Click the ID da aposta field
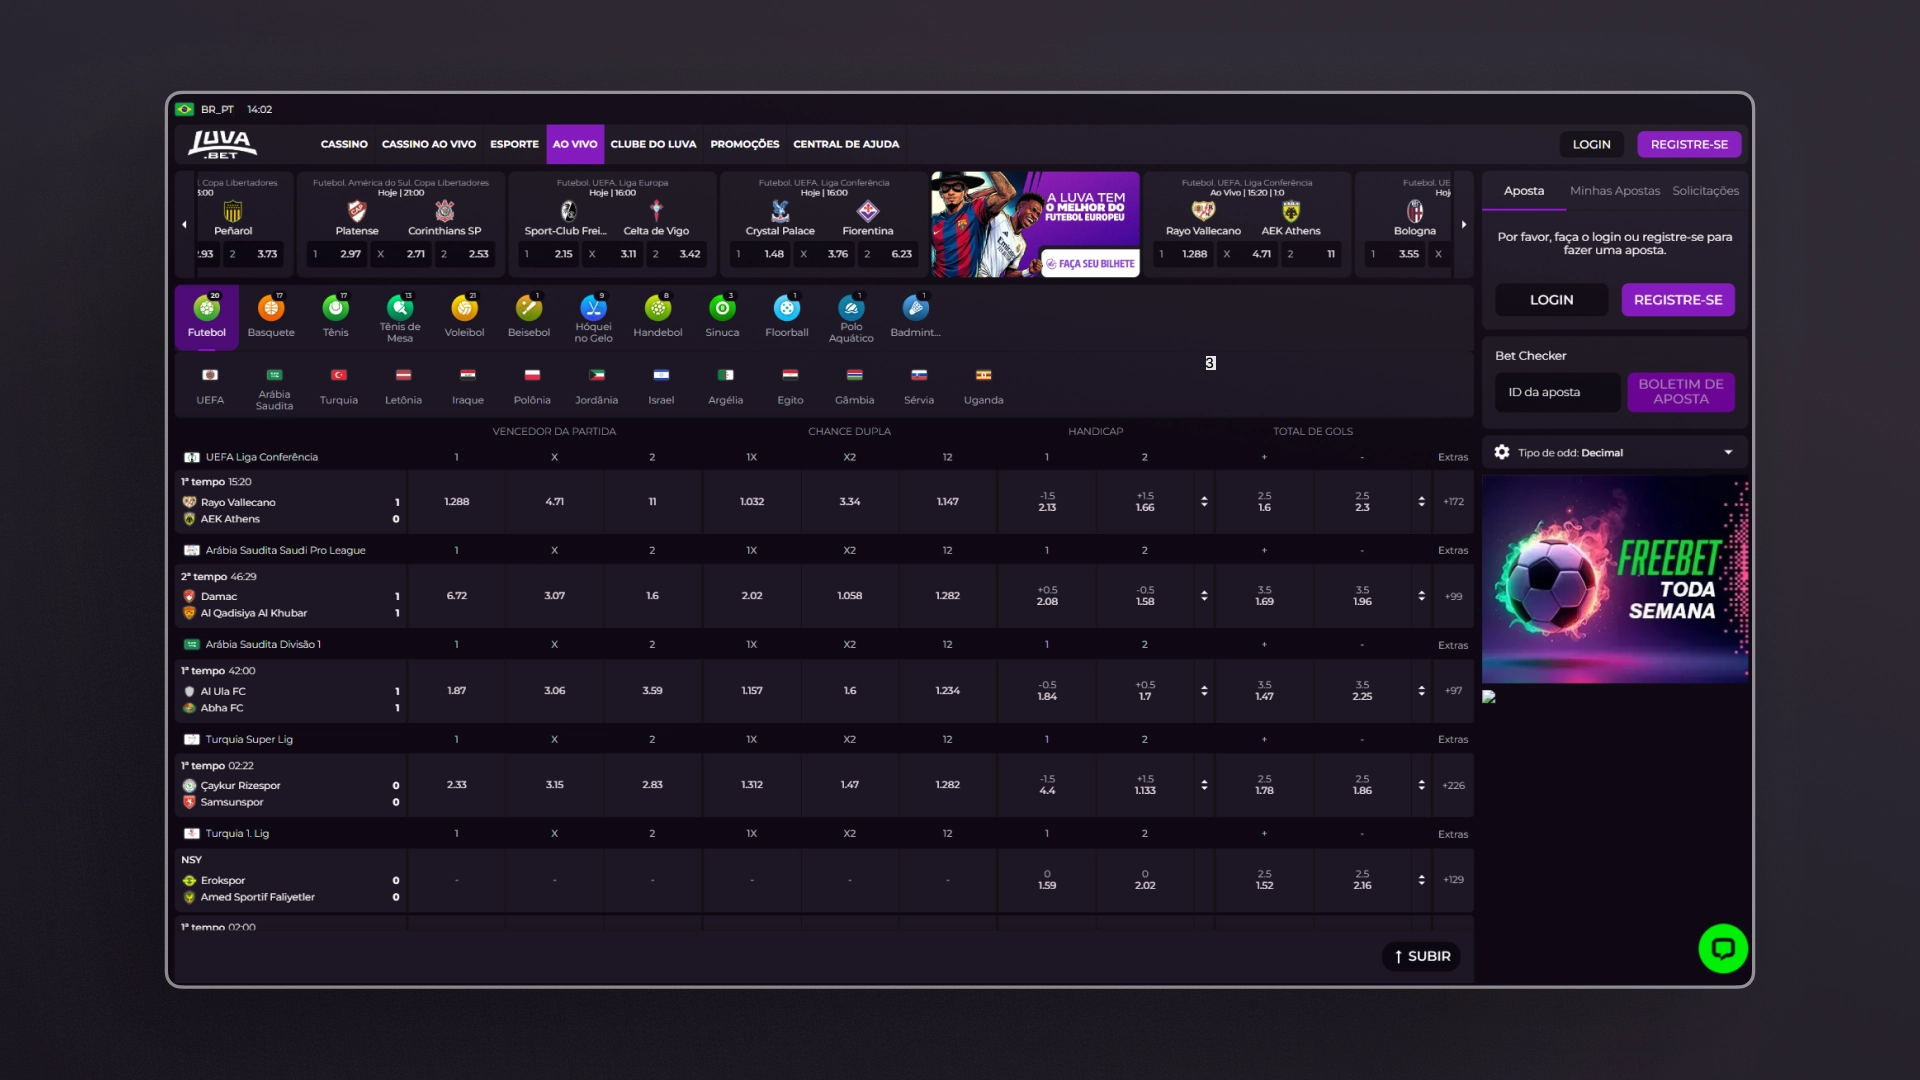 1557,392
